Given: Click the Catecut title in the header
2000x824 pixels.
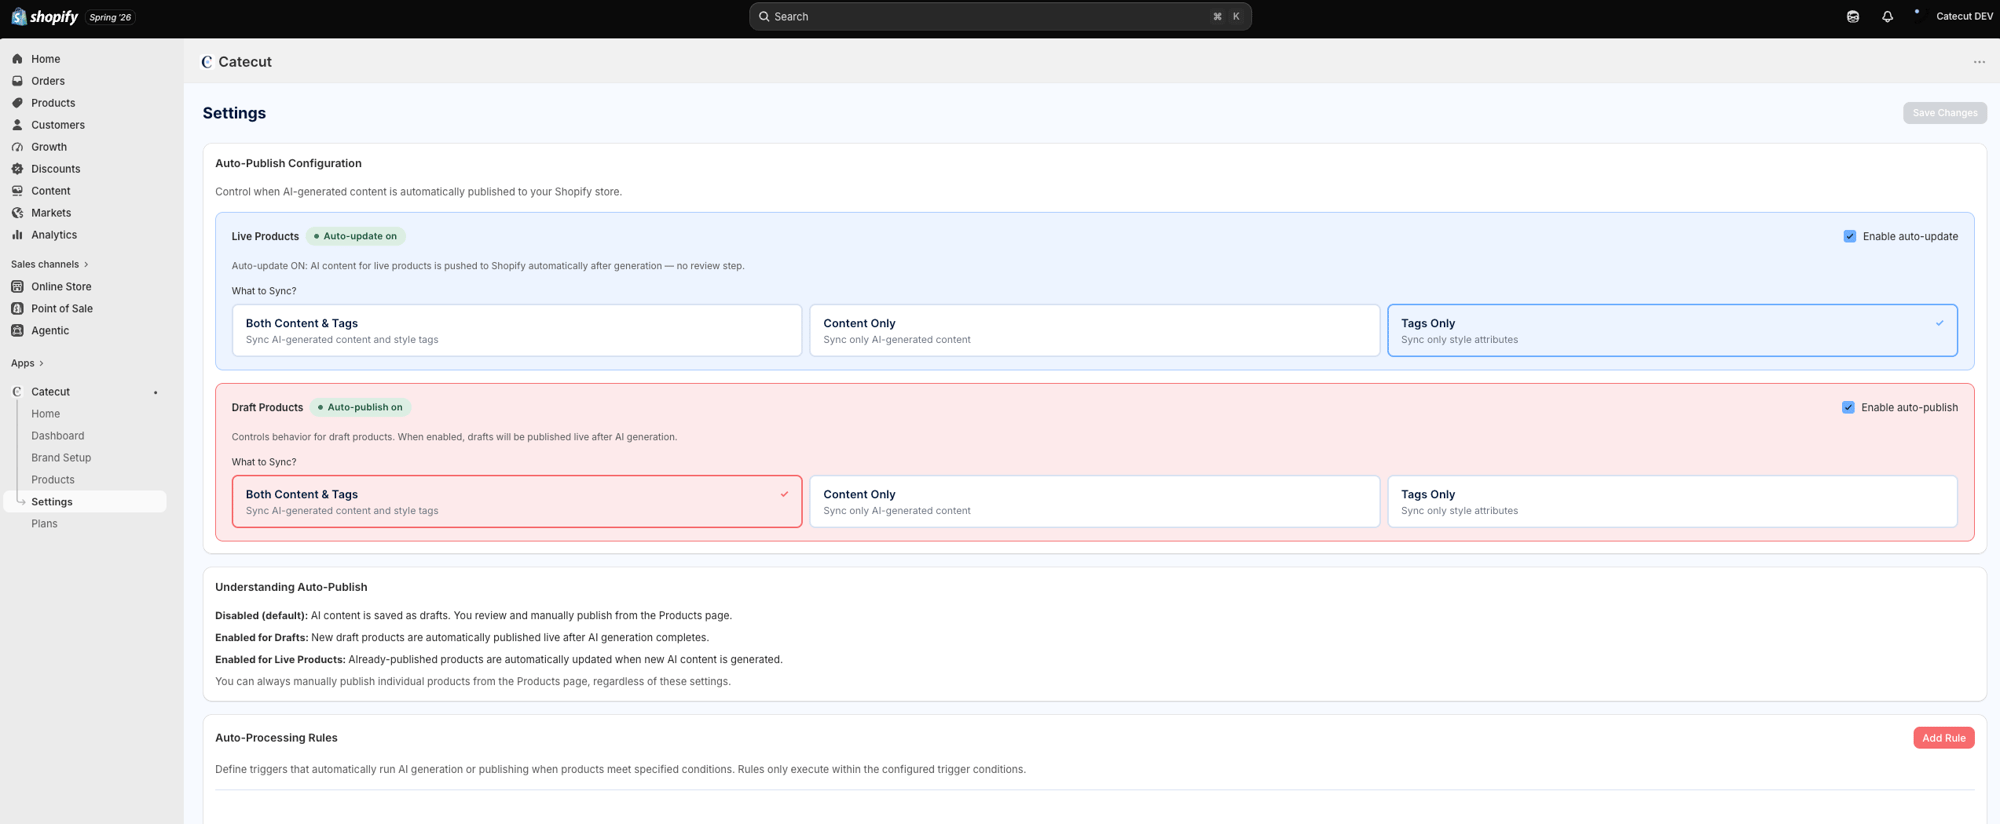Looking at the screenshot, I should tap(245, 62).
